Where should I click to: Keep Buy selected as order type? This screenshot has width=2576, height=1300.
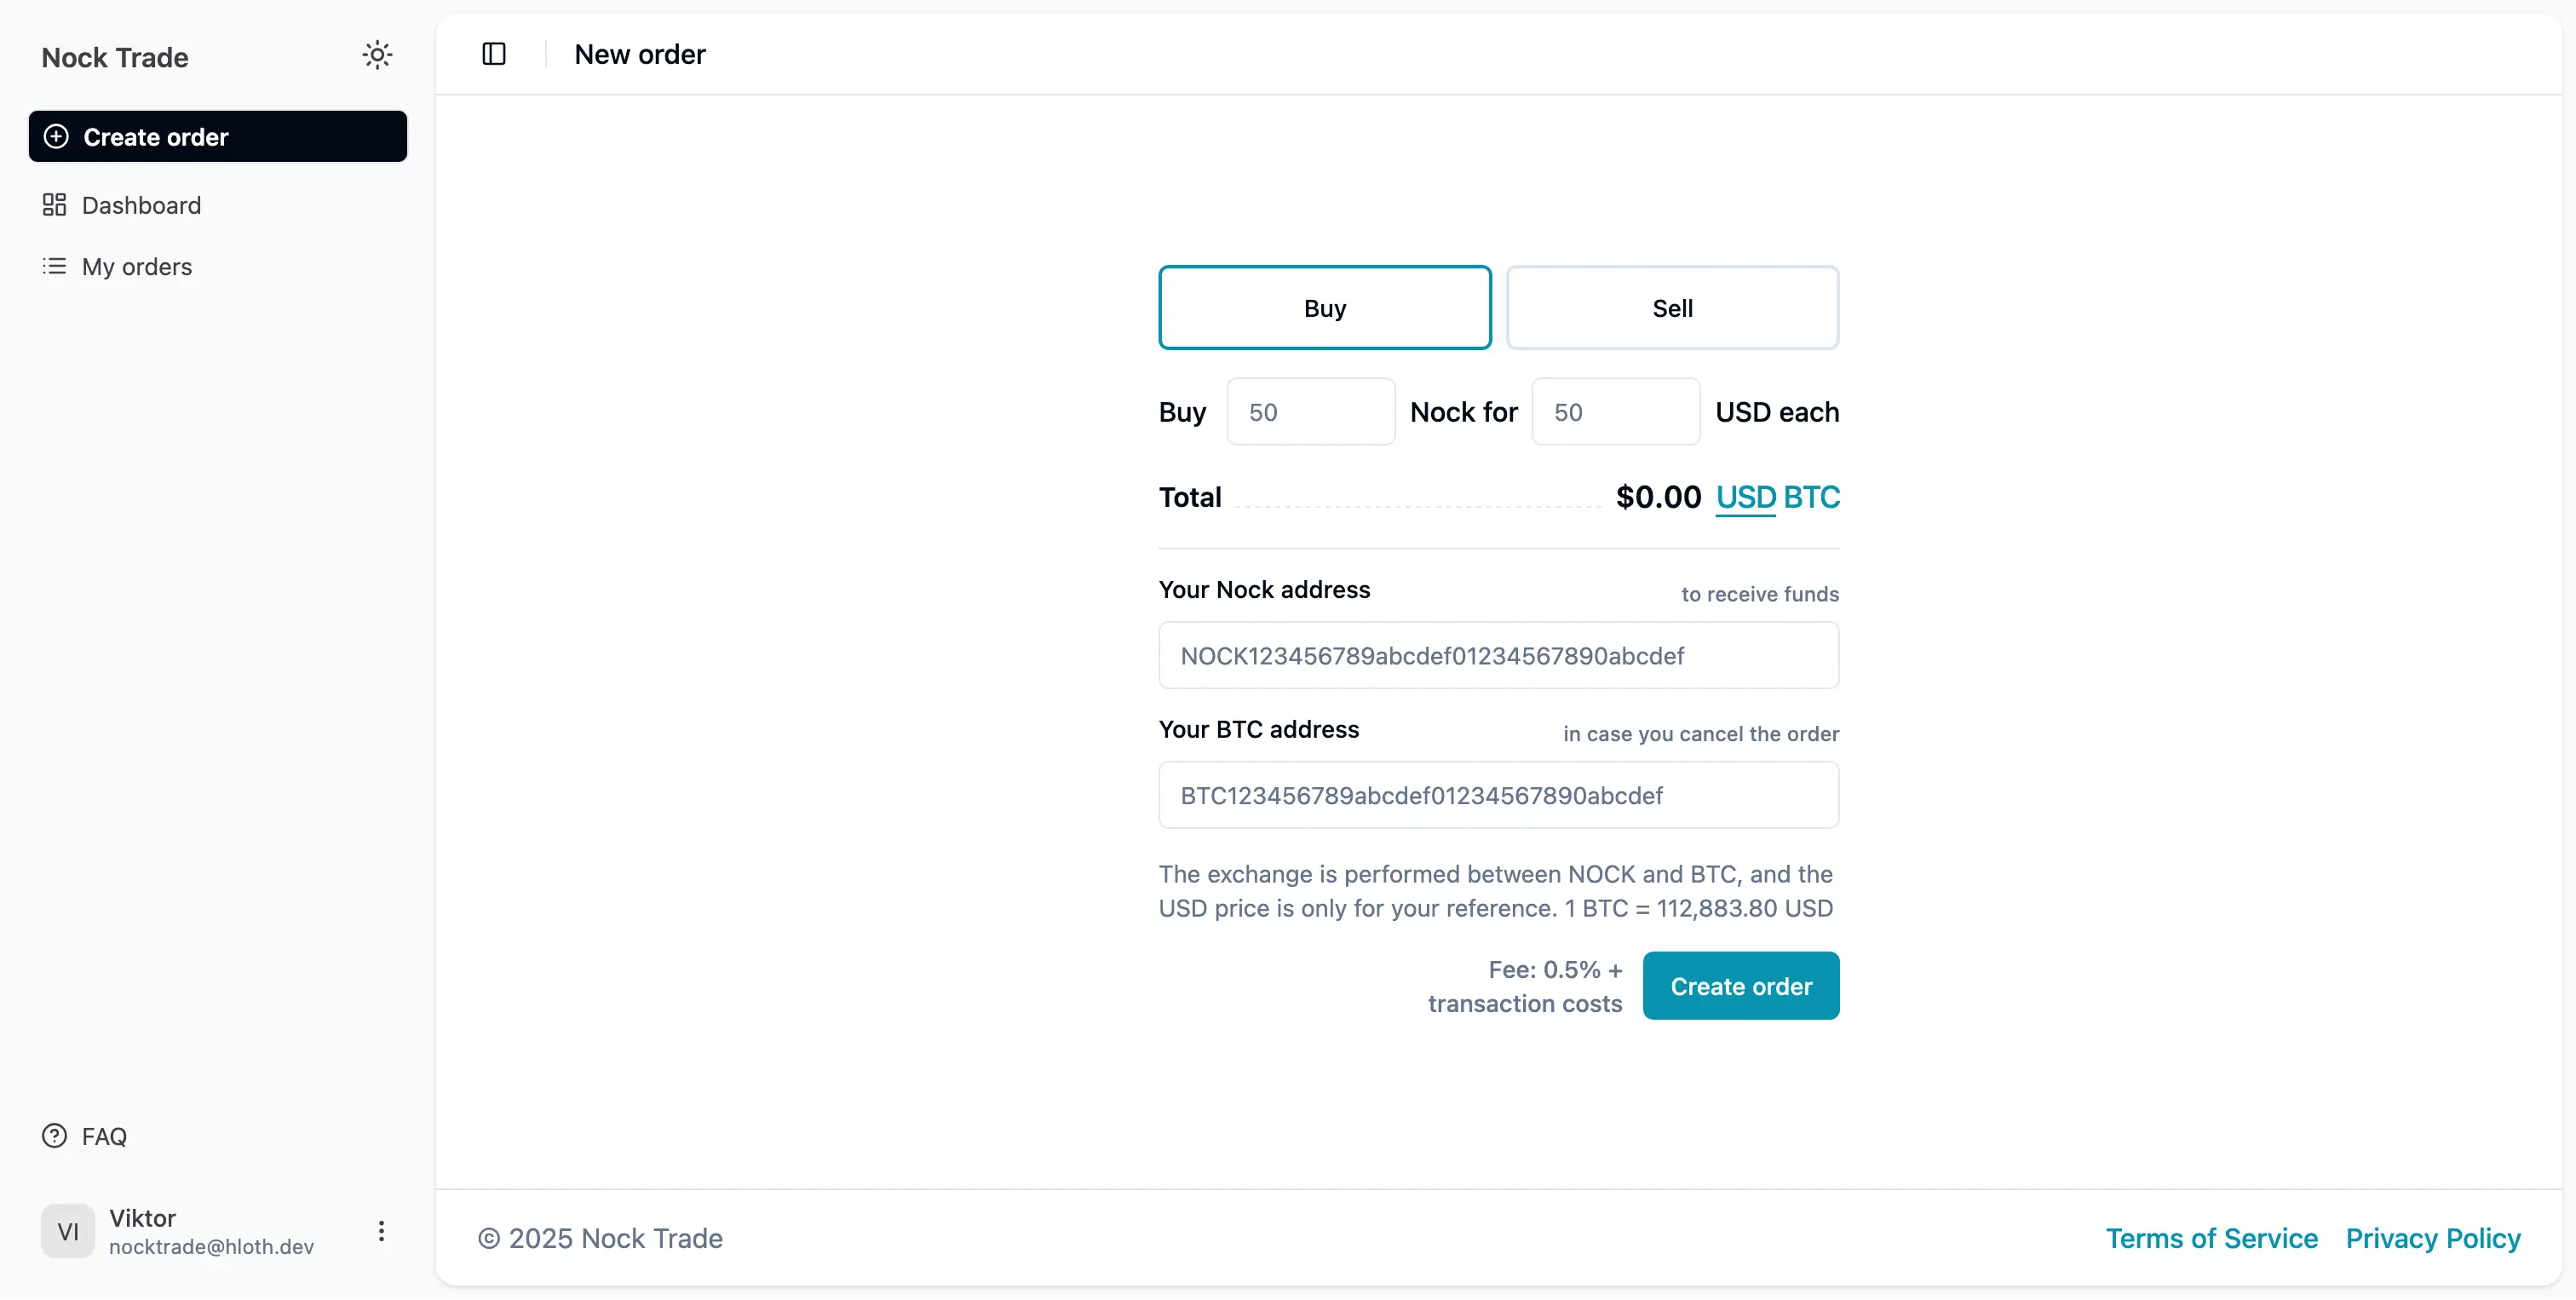point(1324,307)
